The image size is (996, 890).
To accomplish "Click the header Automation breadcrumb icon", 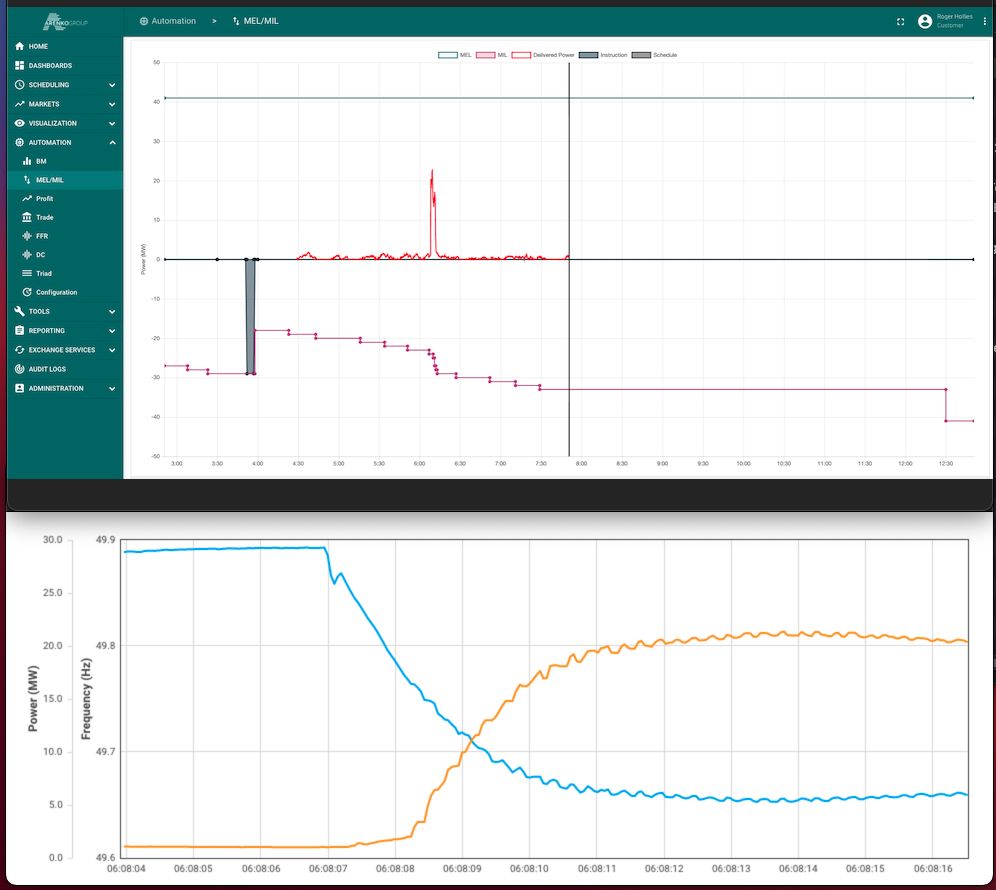I will (144, 21).
